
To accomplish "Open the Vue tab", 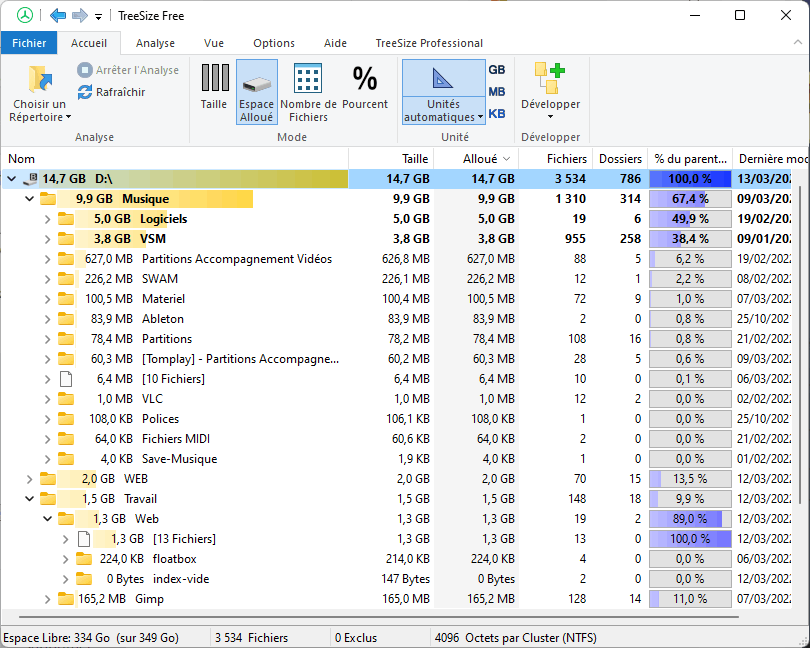I will pos(214,43).
